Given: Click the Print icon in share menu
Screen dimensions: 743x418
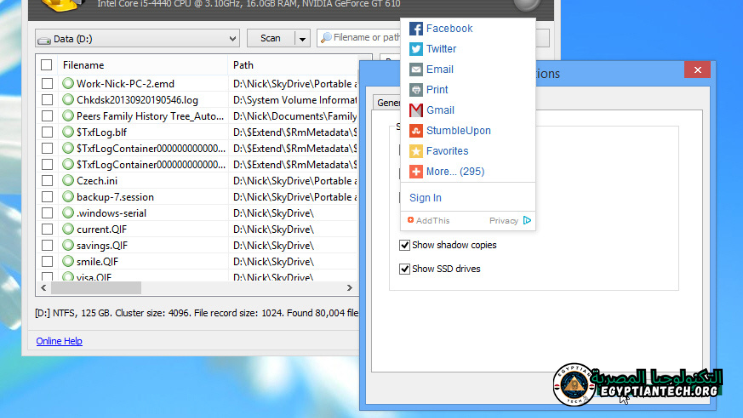Looking at the screenshot, I should [416, 90].
